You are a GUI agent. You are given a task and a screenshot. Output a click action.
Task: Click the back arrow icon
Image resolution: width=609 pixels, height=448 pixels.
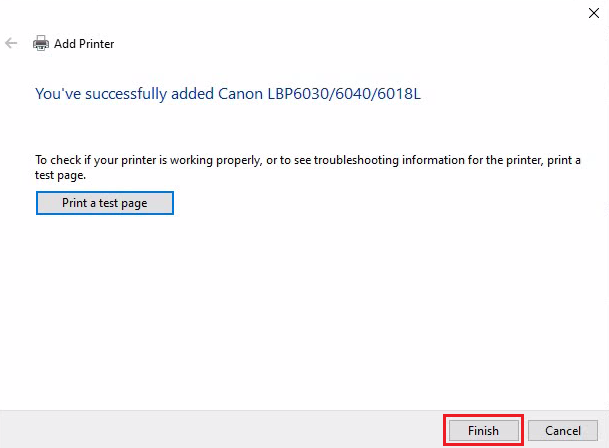point(12,44)
